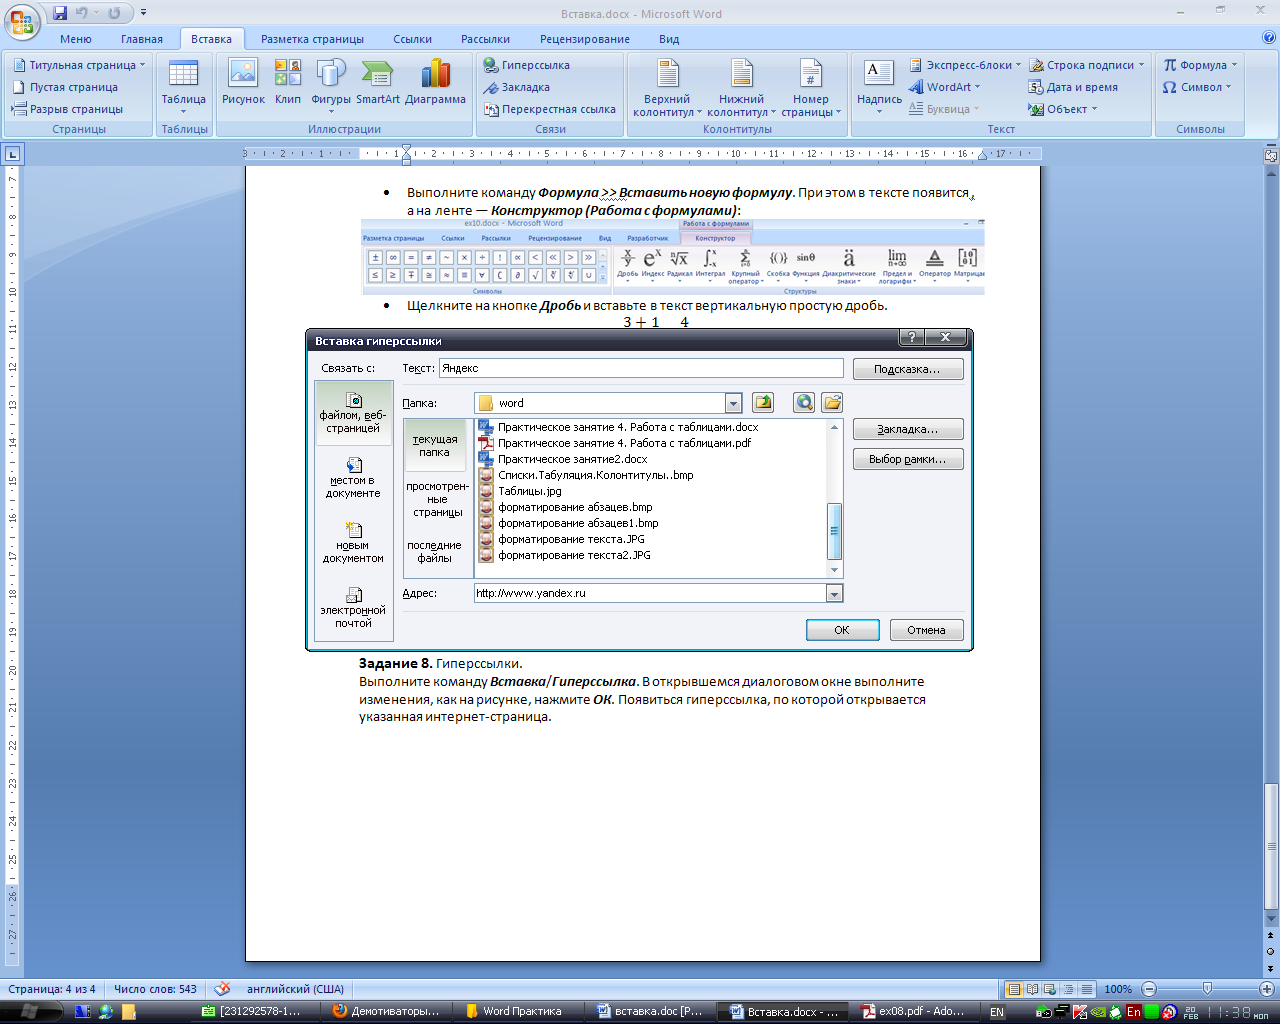The width and height of the screenshot is (1280, 1024).
Task: Click OK in hyperlink dialog
Action: (x=842, y=630)
